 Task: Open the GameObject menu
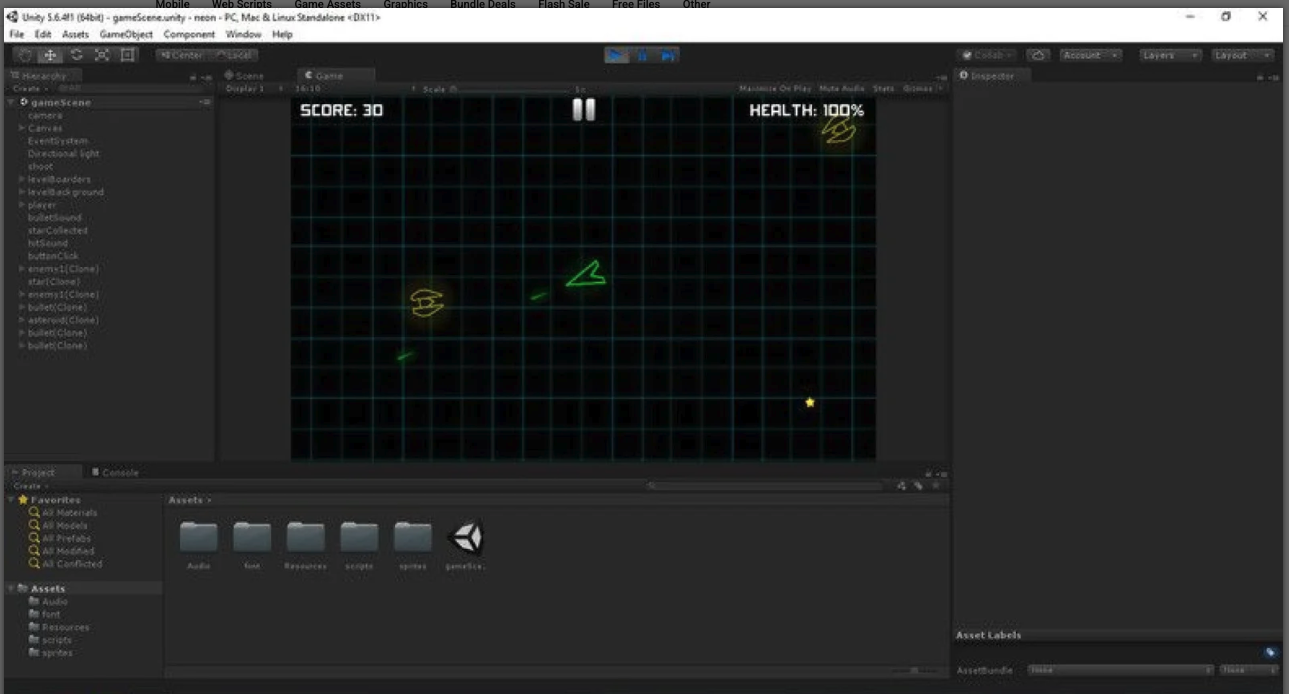pos(126,34)
